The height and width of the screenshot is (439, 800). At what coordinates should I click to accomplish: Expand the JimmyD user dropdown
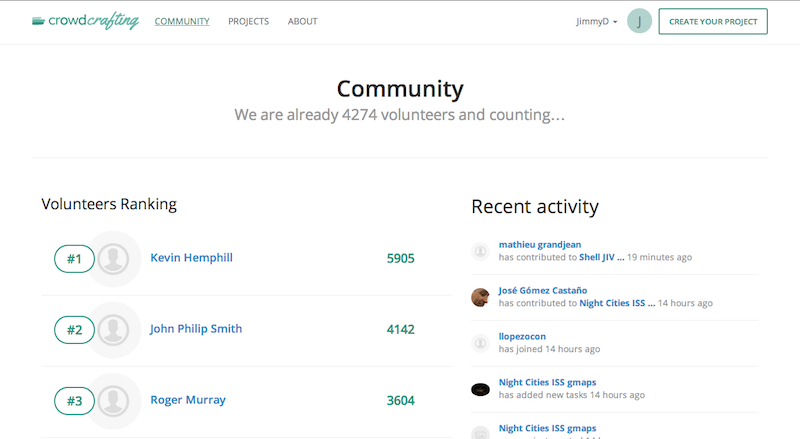click(x=596, y=21)
